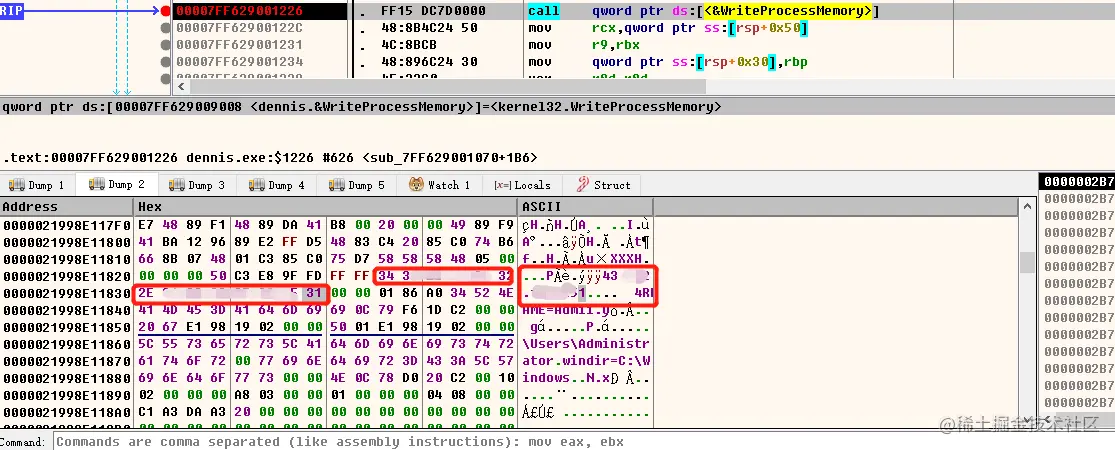Toggle the red breakpoint at 00007FF629001226
Viewport: 1115px width, 450px height.
pyautogui.click(x=166, y=11)
